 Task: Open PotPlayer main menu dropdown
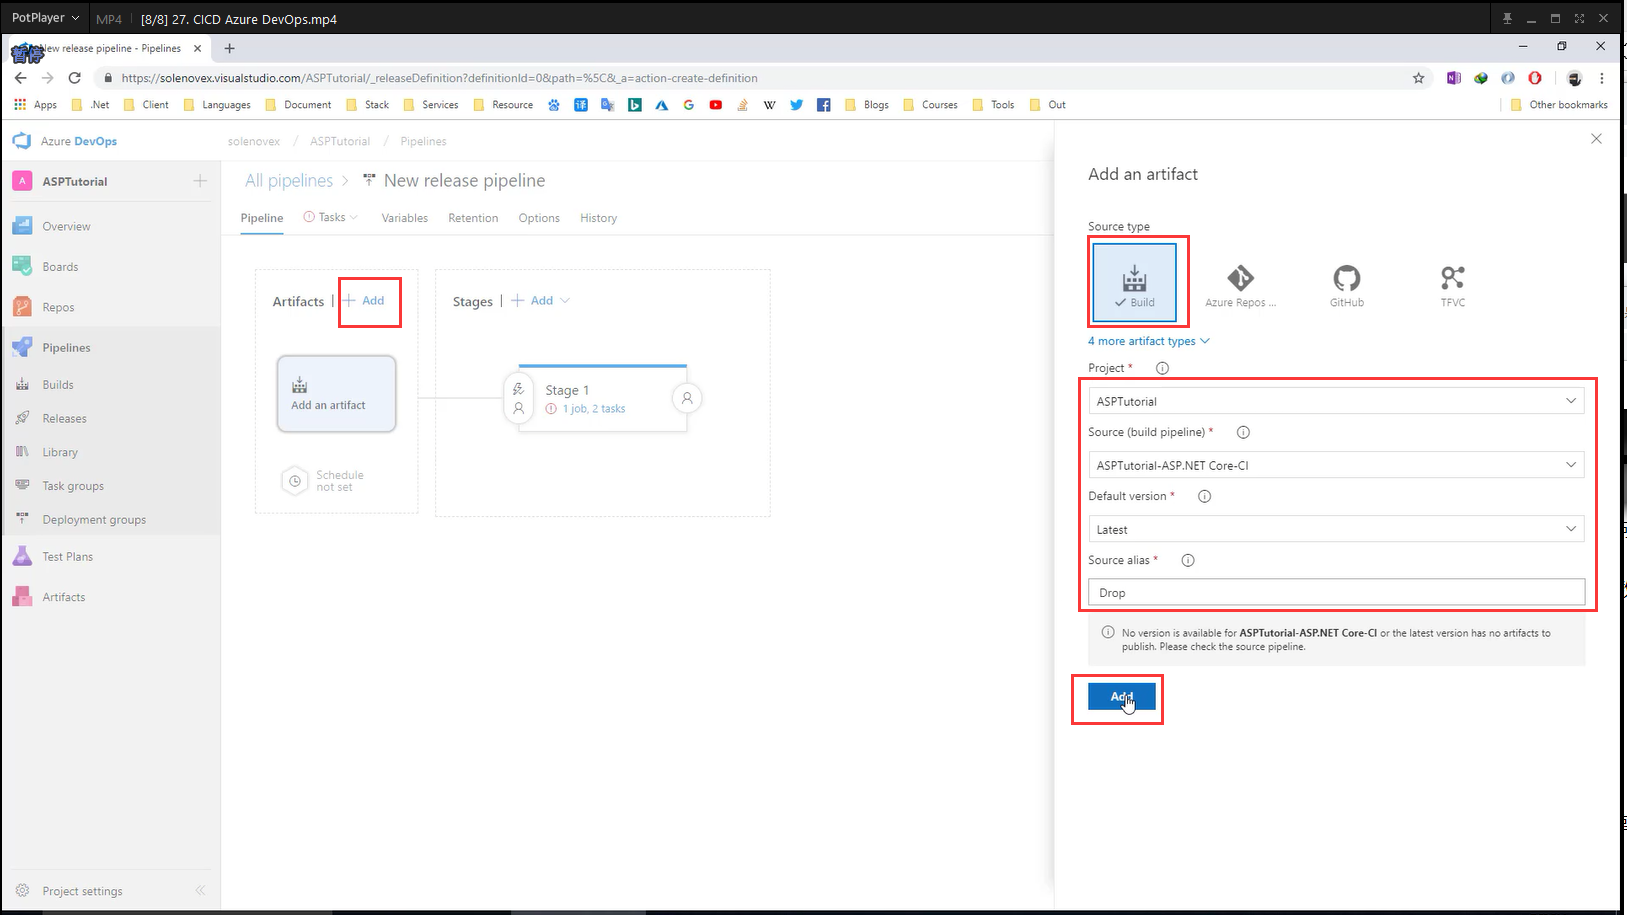coord(45,18)
